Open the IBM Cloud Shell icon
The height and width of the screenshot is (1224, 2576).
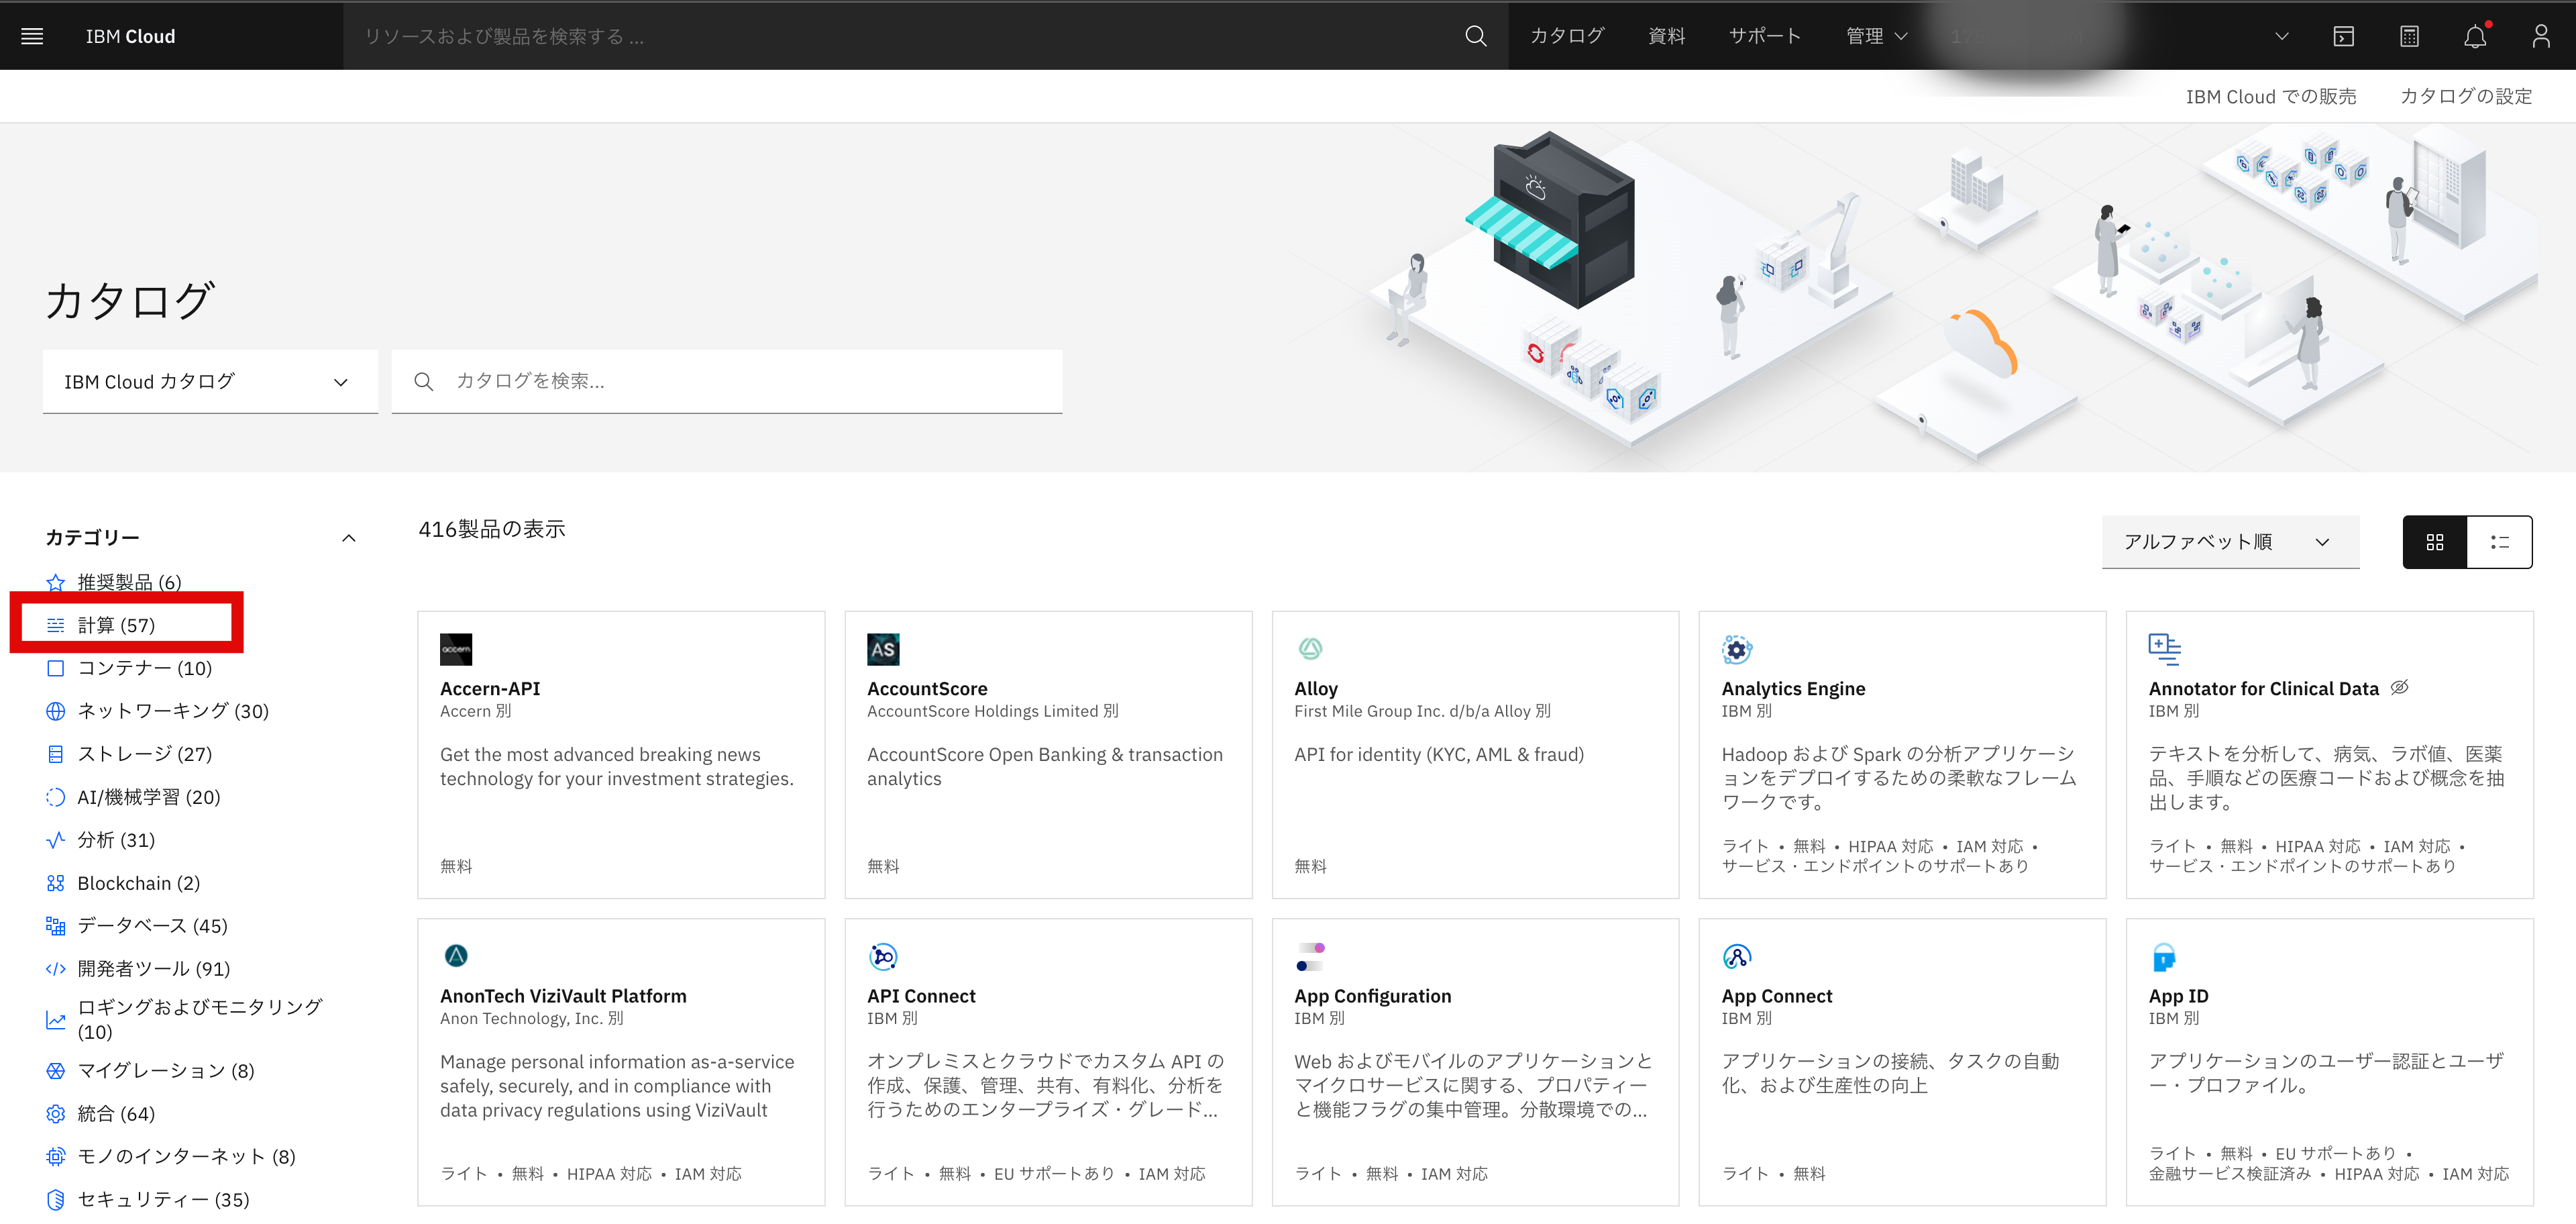click(2343, 37)
